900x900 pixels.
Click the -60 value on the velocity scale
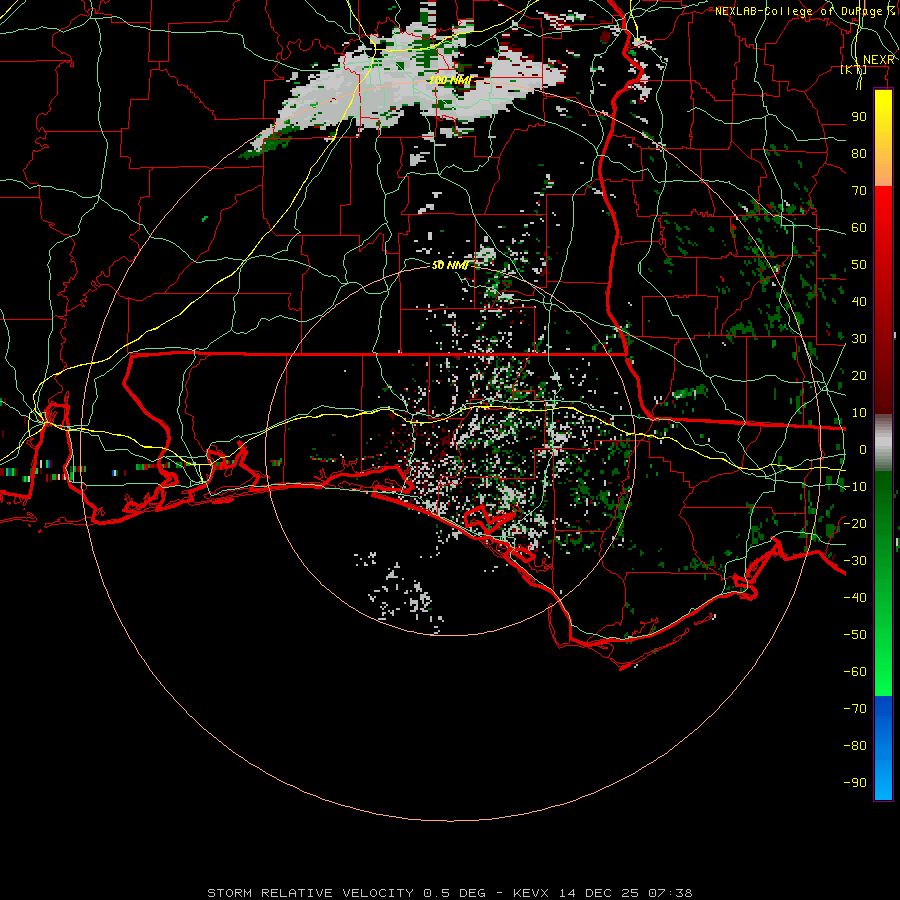click(855, 672)
